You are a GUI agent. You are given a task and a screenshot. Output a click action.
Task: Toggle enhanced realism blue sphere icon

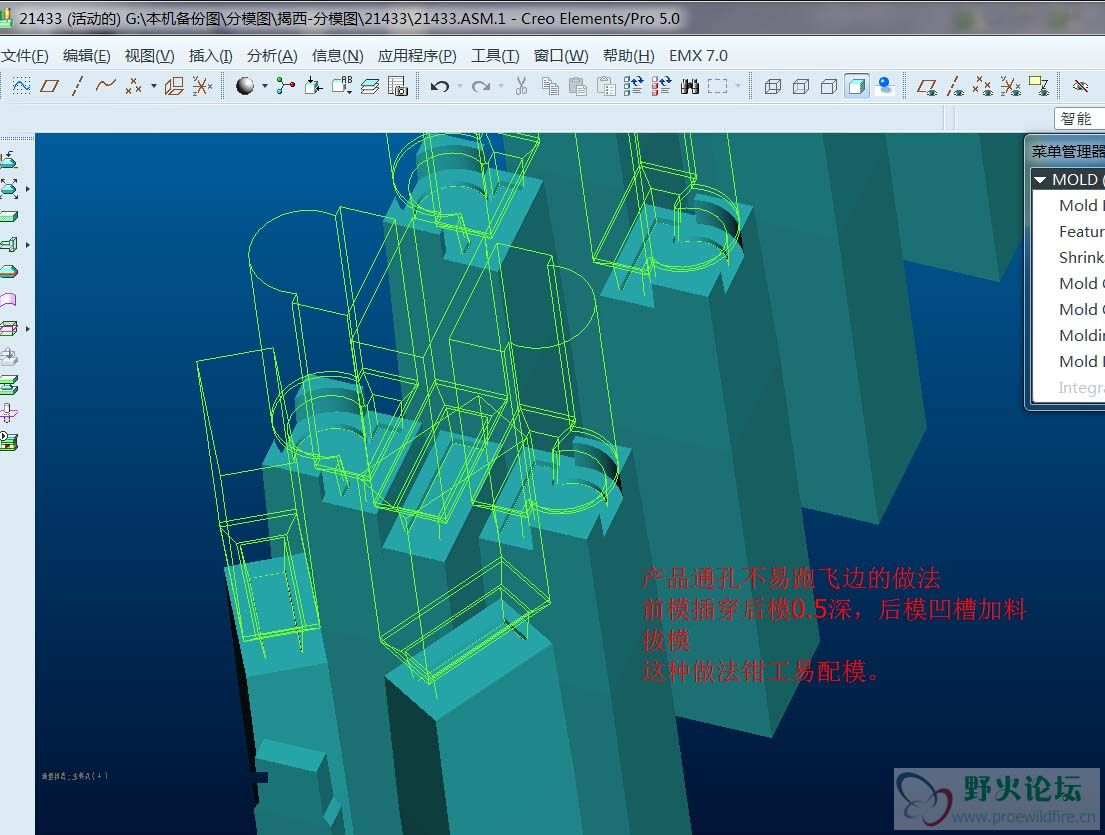tap(885, 86)
